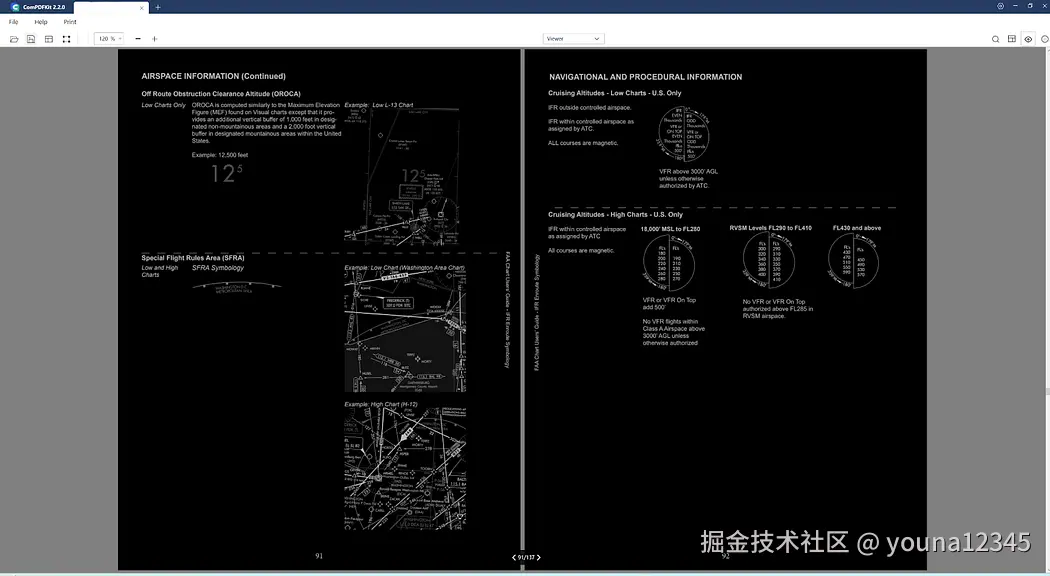Screen dimensions: 1050x576
Task: Click 'Special Flight Rules Area (SFRA)' heading
Action: coord(193,258)
